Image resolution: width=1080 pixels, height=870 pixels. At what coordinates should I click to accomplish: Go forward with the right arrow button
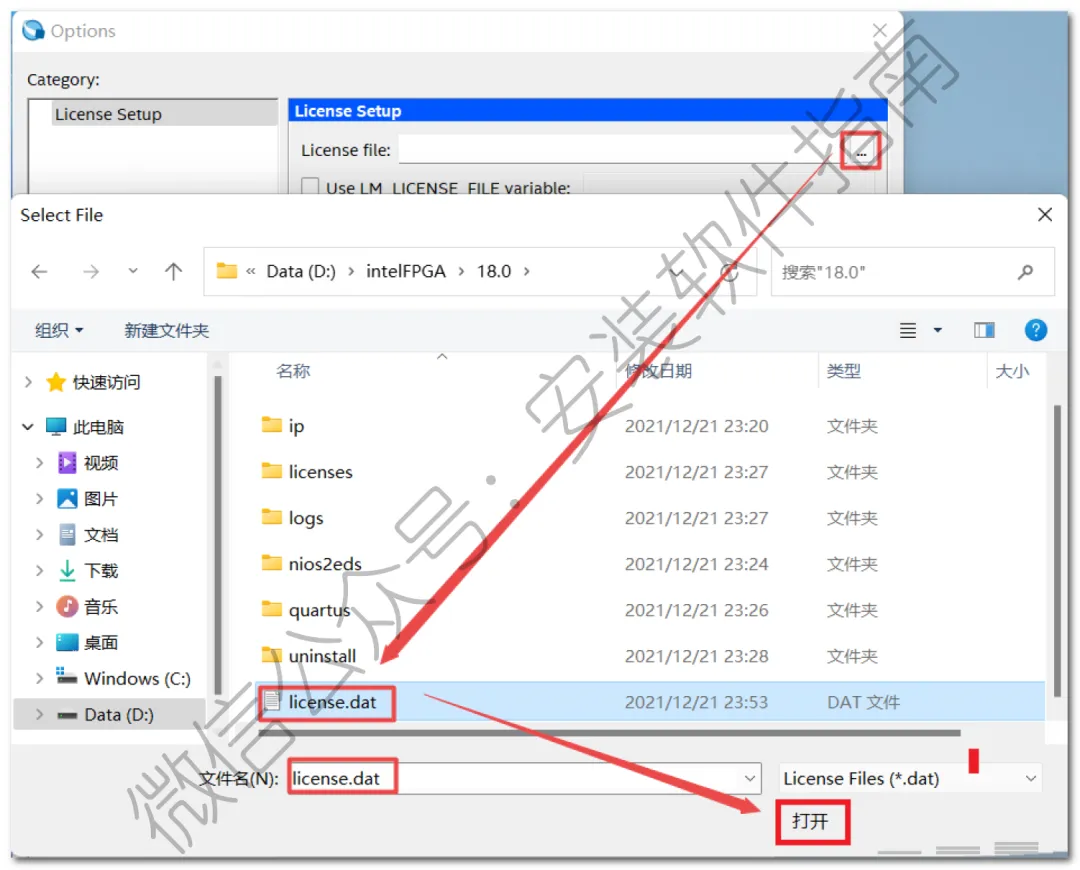tap(91, 272)
